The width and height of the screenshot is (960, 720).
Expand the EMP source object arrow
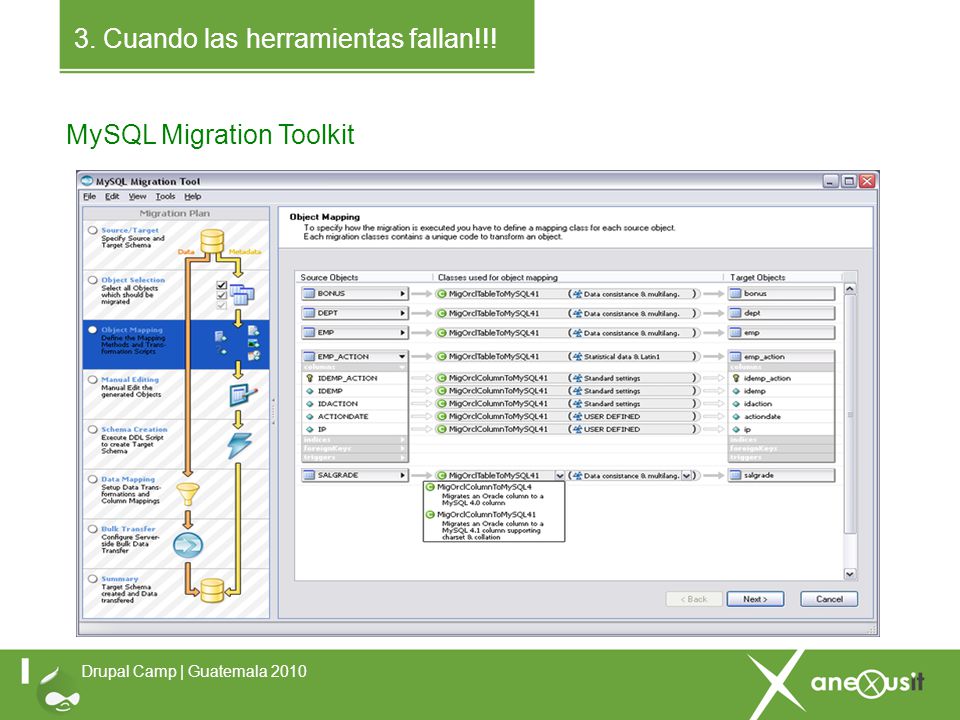(402, 333)
